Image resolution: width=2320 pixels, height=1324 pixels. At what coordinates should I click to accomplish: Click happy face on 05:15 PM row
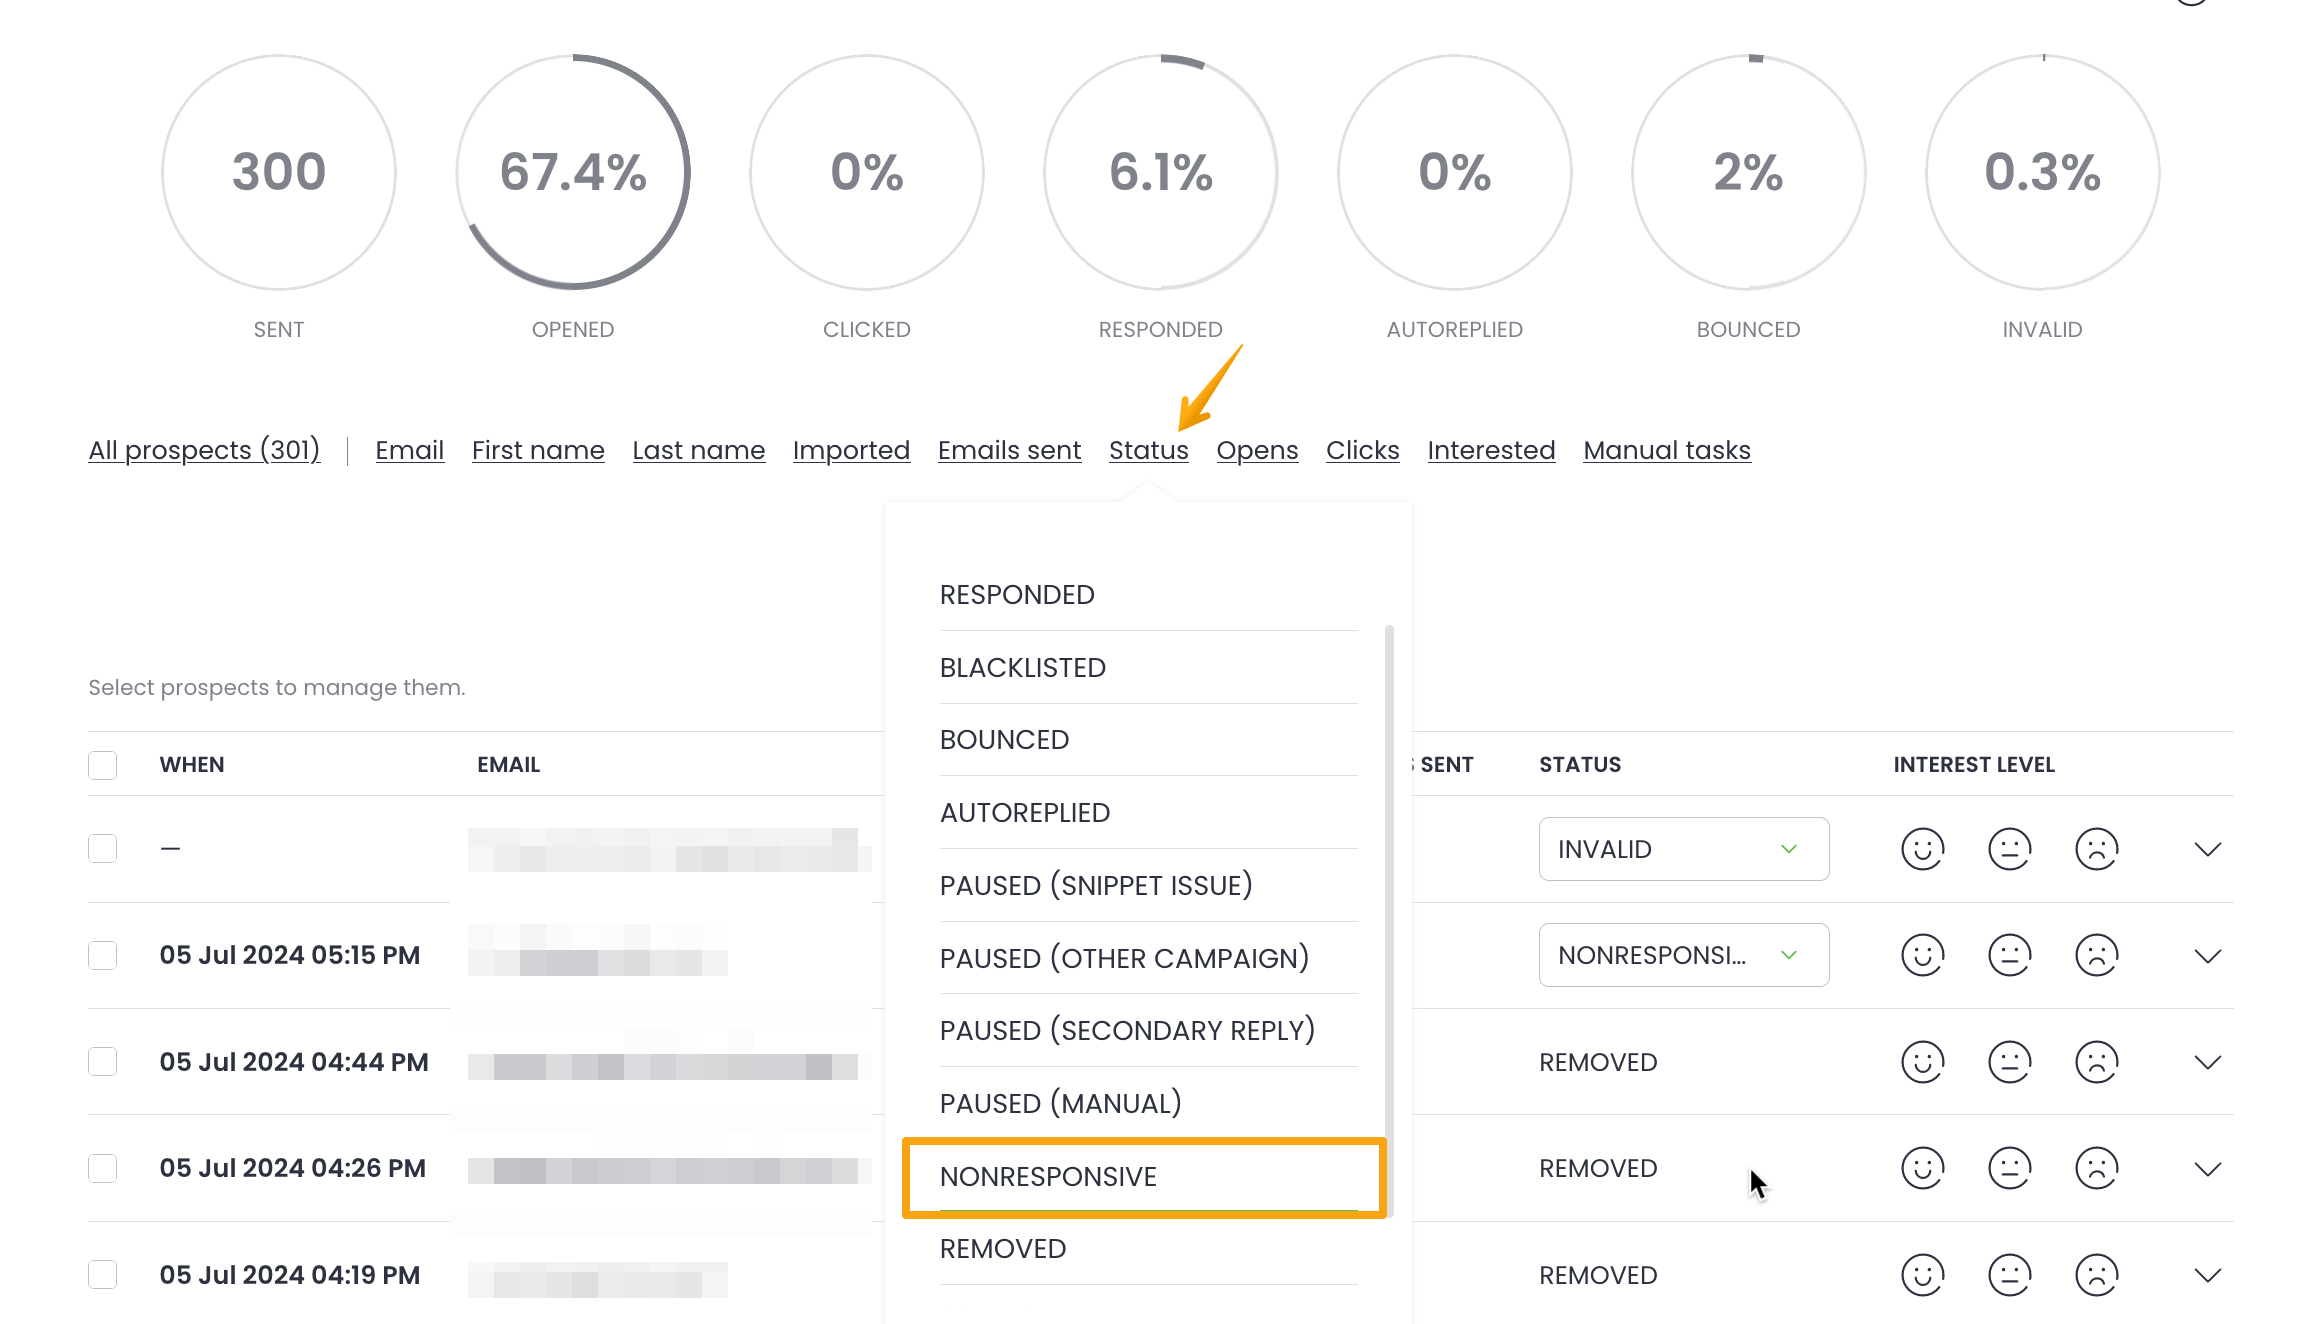[x=1922, y=955]
